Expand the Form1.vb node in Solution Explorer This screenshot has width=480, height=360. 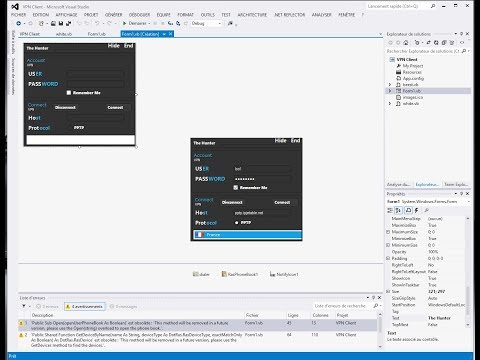(x=390, y=91)
